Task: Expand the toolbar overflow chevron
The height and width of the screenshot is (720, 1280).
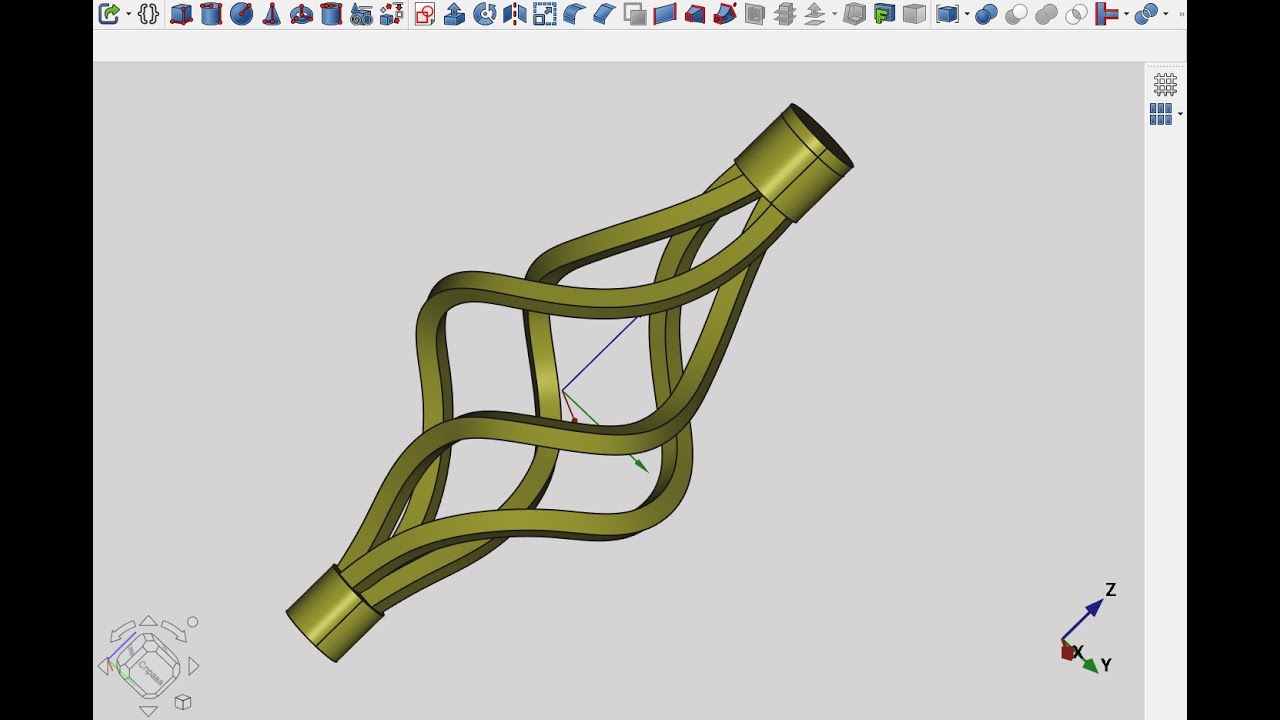Action: (1181, 14)
